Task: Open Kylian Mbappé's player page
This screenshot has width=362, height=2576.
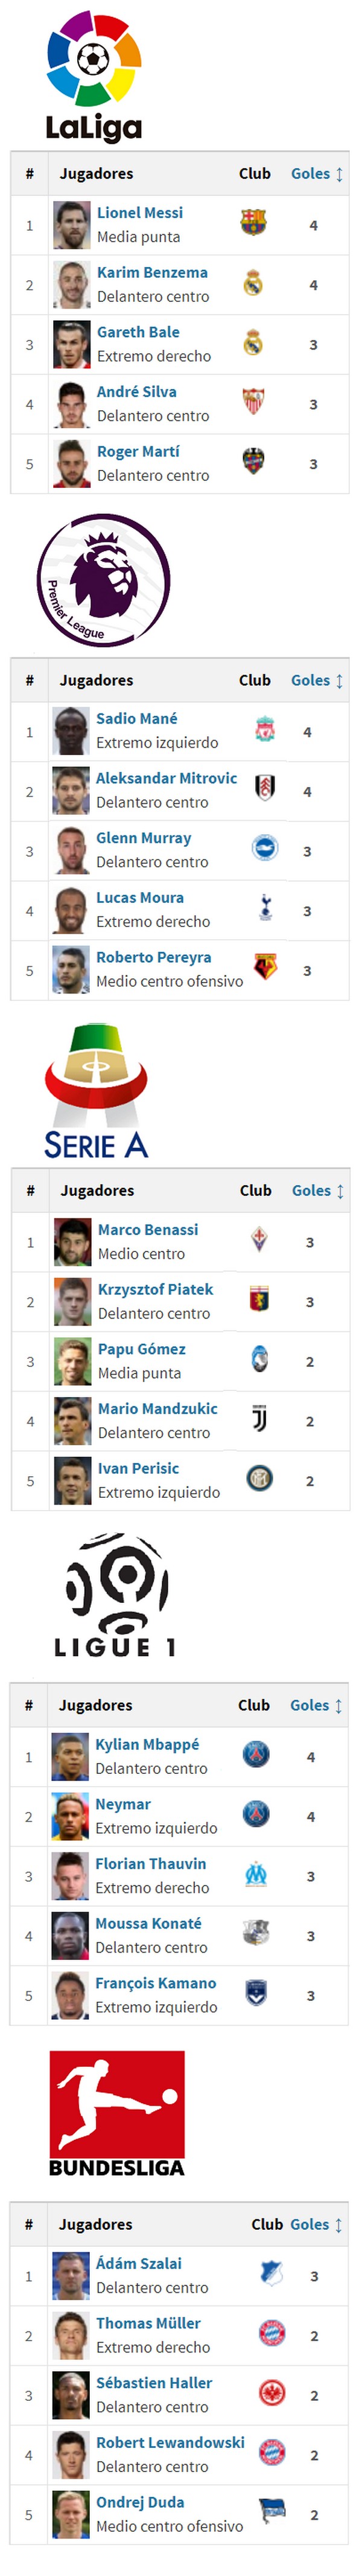Action: (x=147, y=1744)
